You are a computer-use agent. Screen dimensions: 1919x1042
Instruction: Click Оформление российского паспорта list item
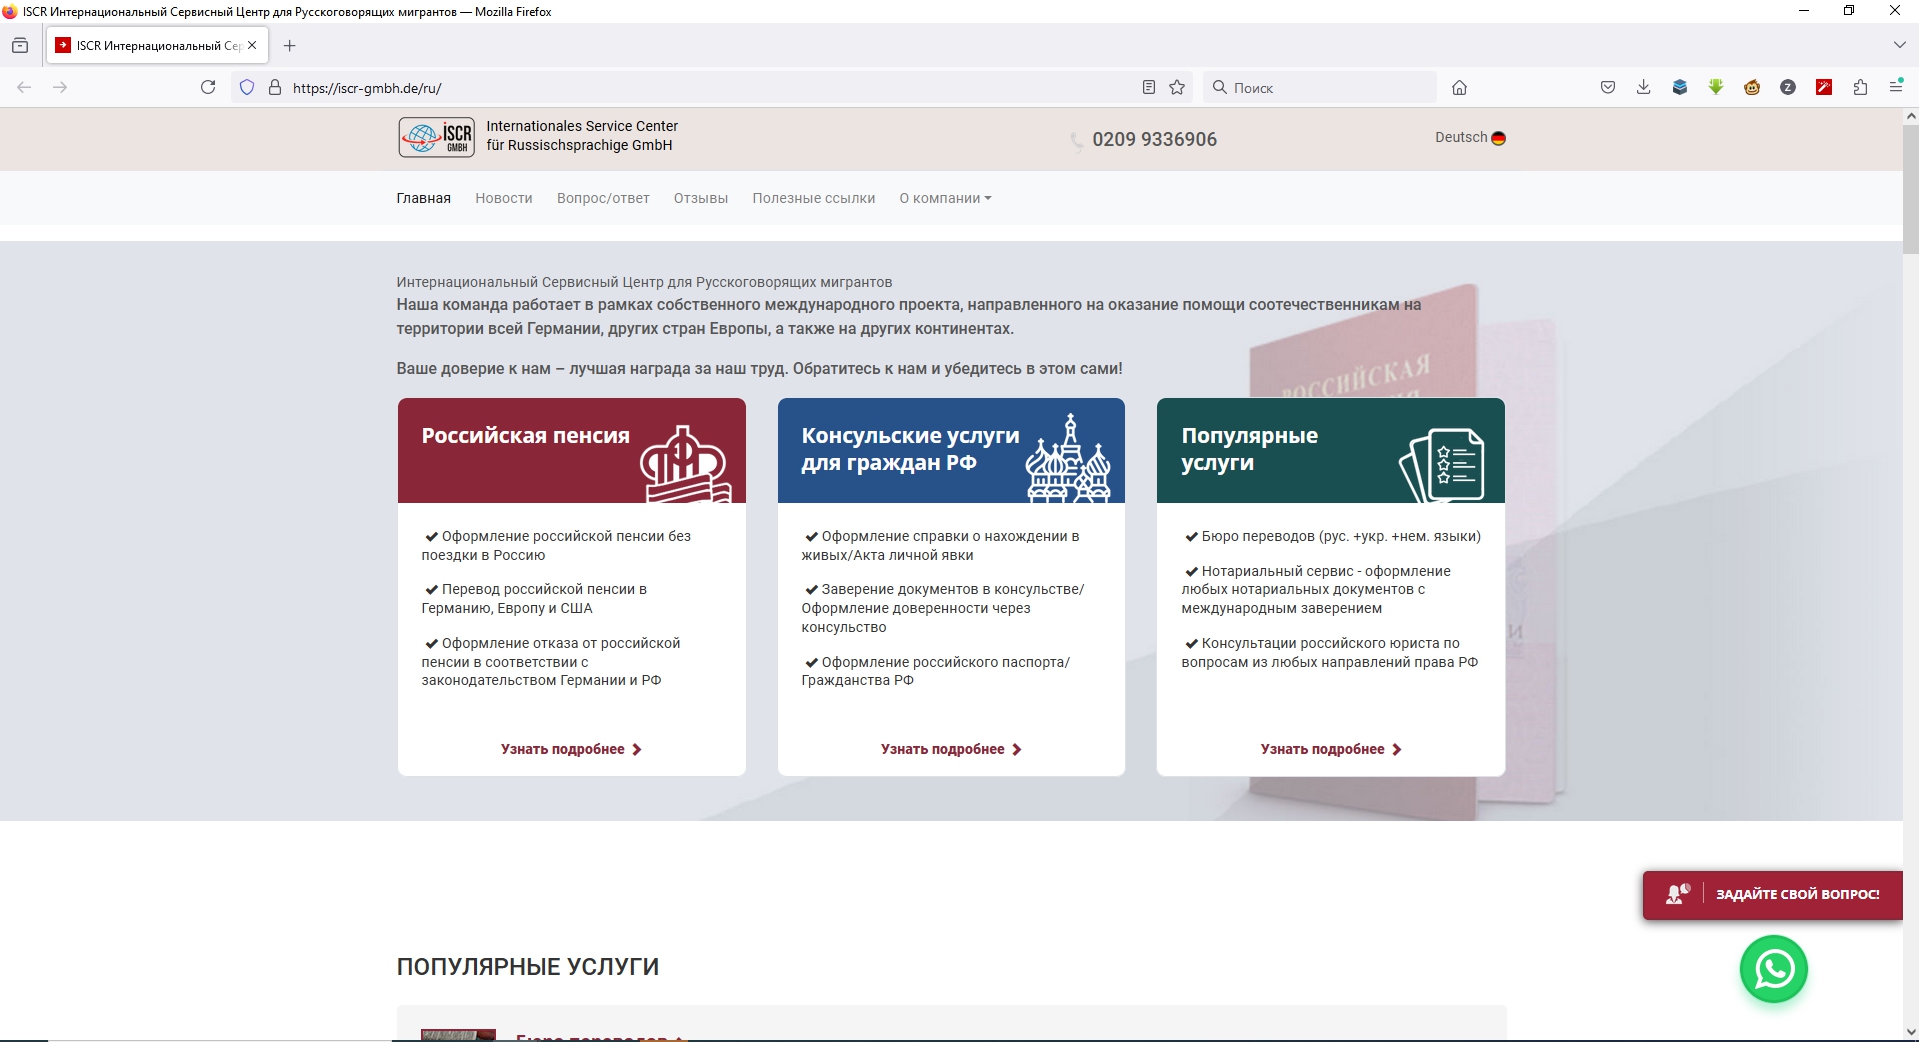pos(936,671)
